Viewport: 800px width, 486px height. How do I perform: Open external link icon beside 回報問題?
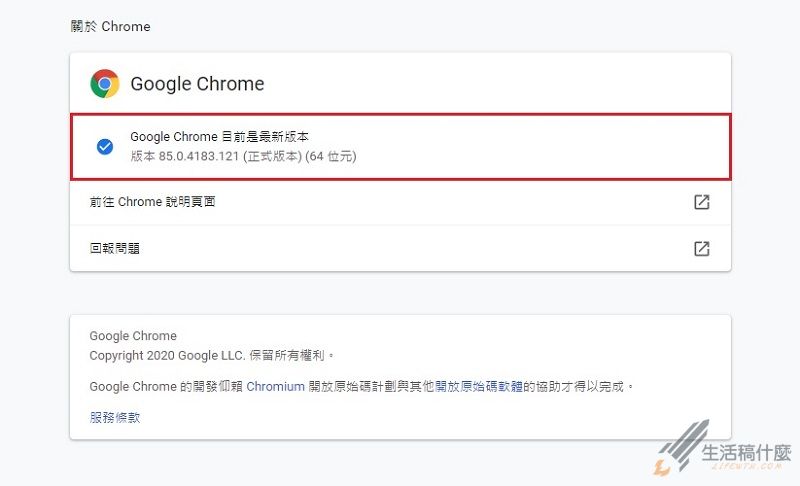pos(702,249)
